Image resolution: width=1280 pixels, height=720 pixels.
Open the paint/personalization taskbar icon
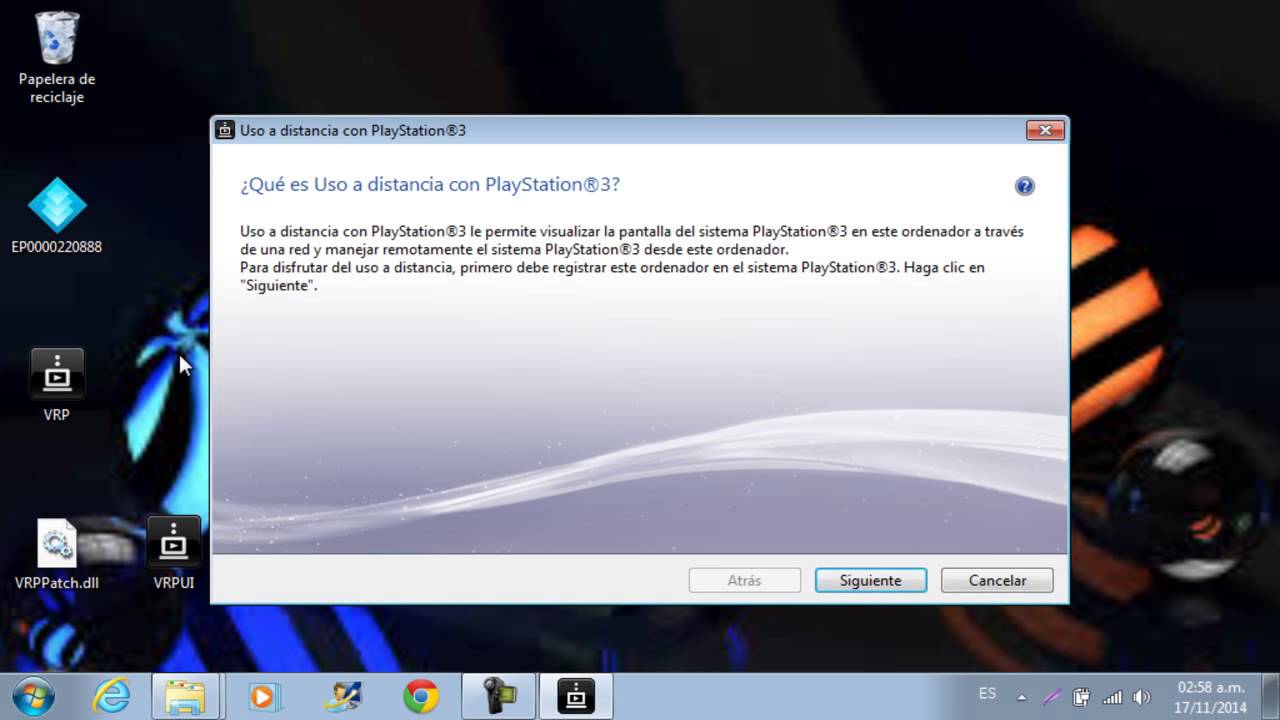coord(342,696)
